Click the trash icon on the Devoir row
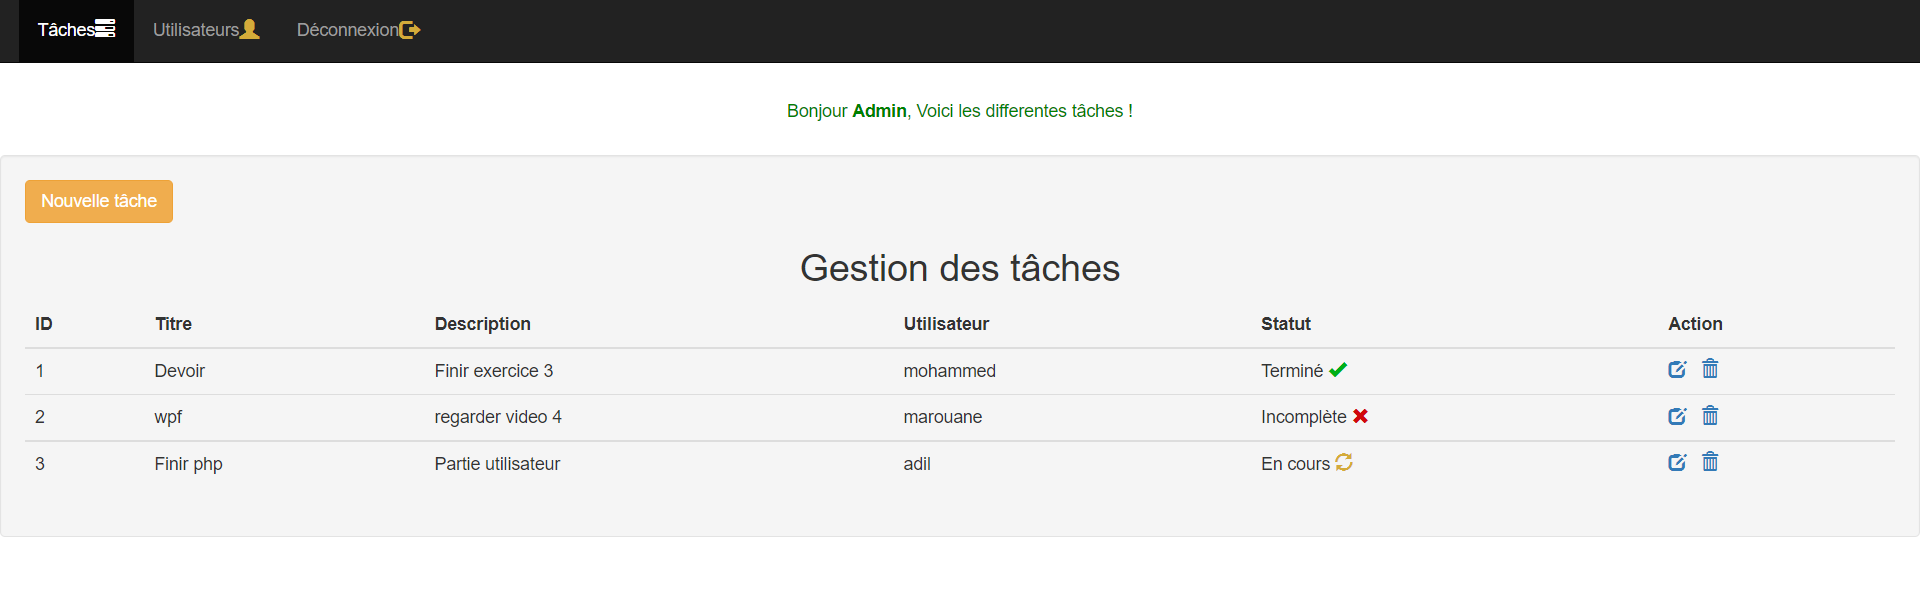 tap(1710, 369)
